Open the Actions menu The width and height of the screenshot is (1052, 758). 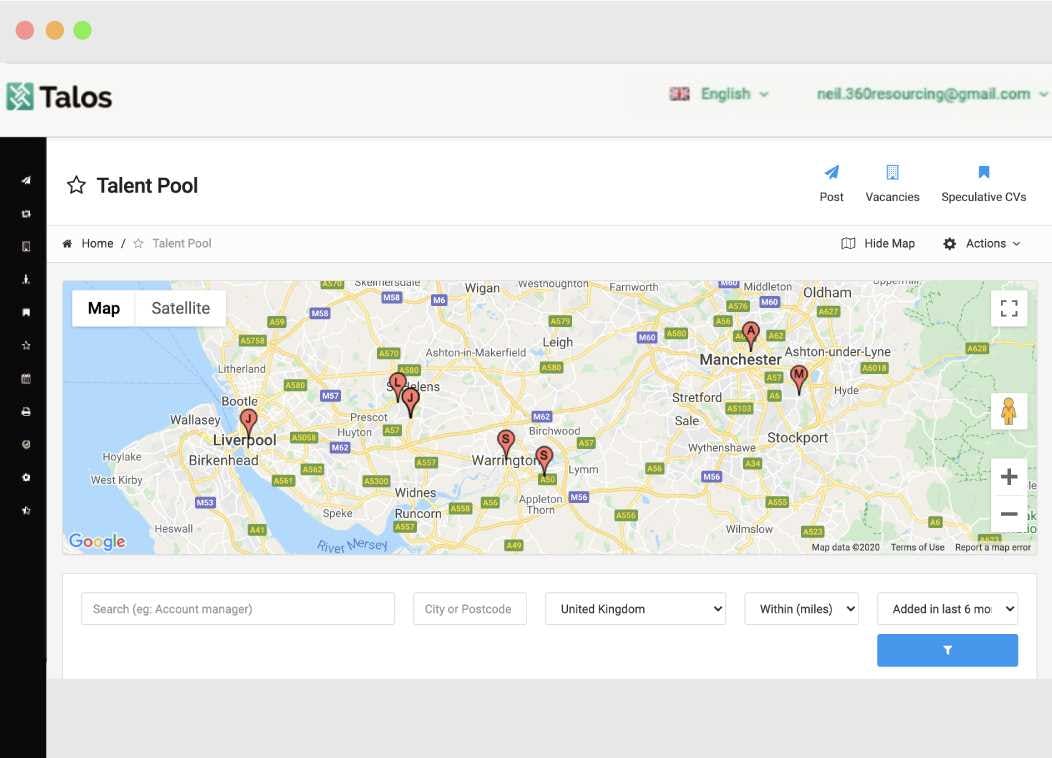point(983,243)
